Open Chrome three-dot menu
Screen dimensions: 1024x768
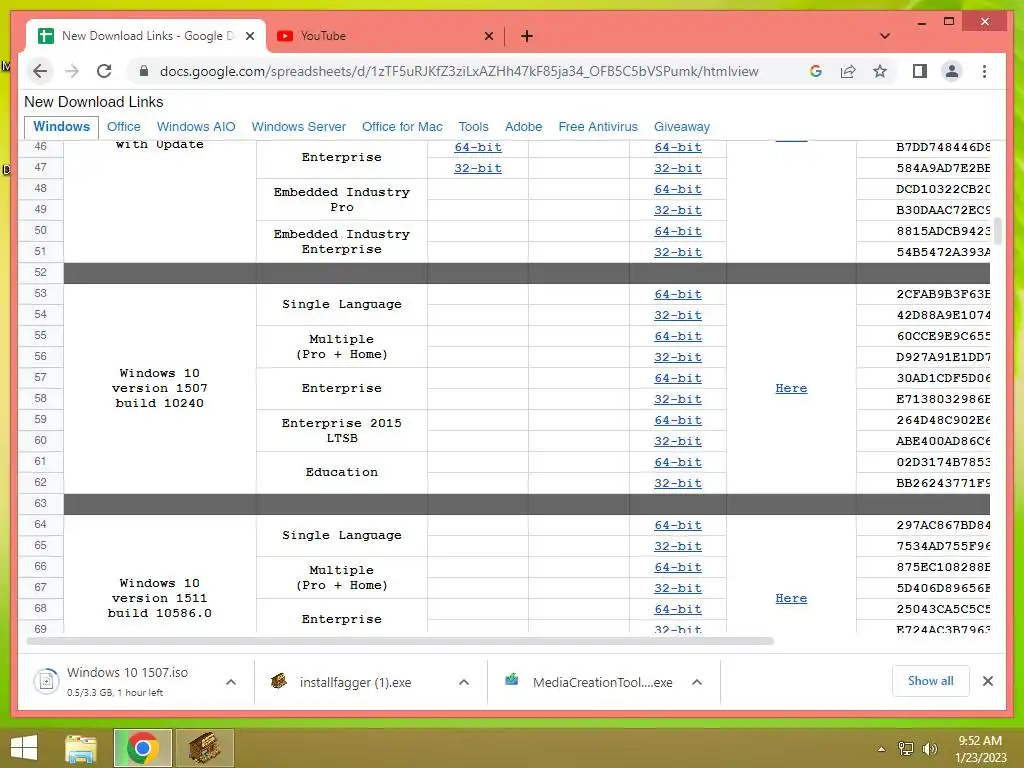click(984, 71)
